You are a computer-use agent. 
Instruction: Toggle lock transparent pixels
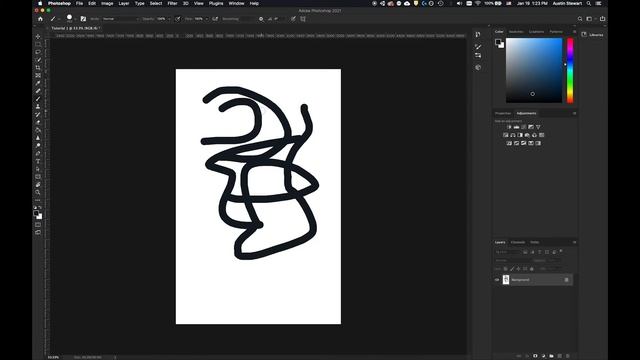tap(505, 269)
